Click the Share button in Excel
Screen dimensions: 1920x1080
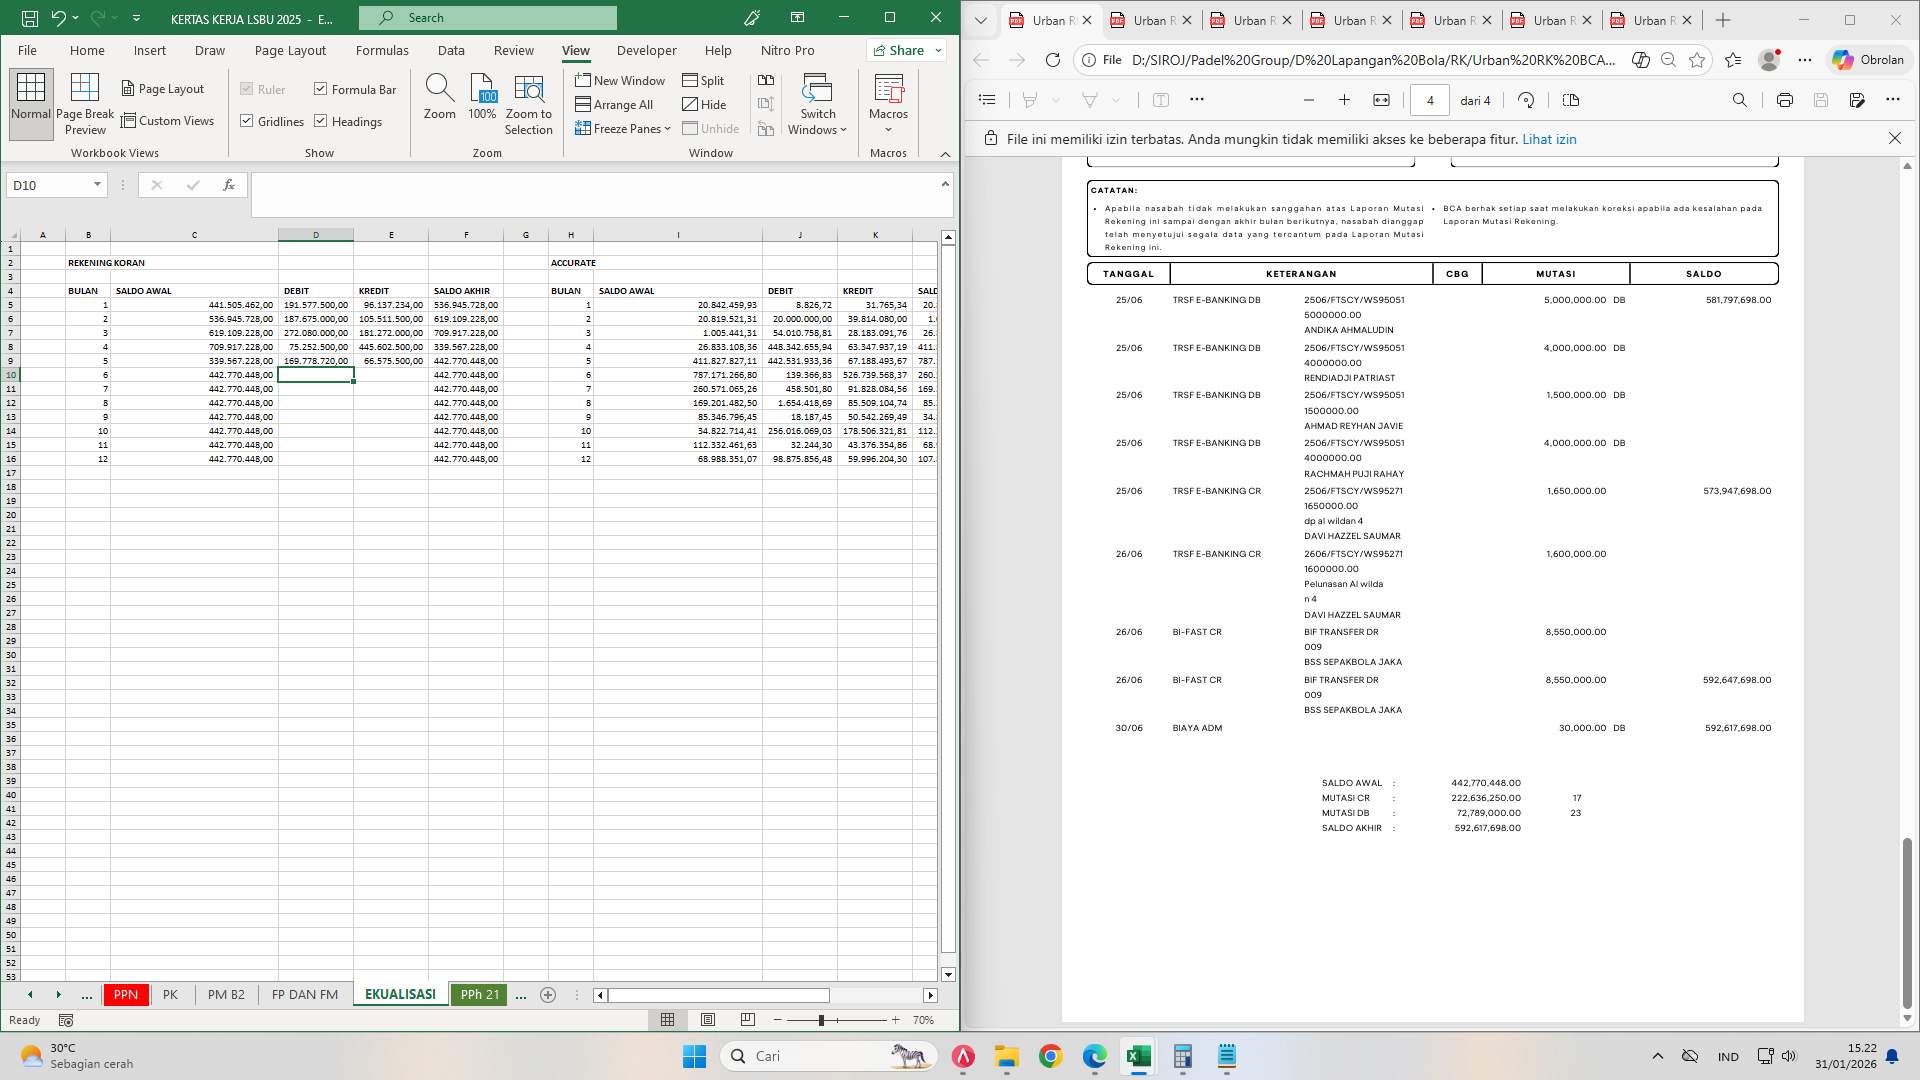pos(898,50)
